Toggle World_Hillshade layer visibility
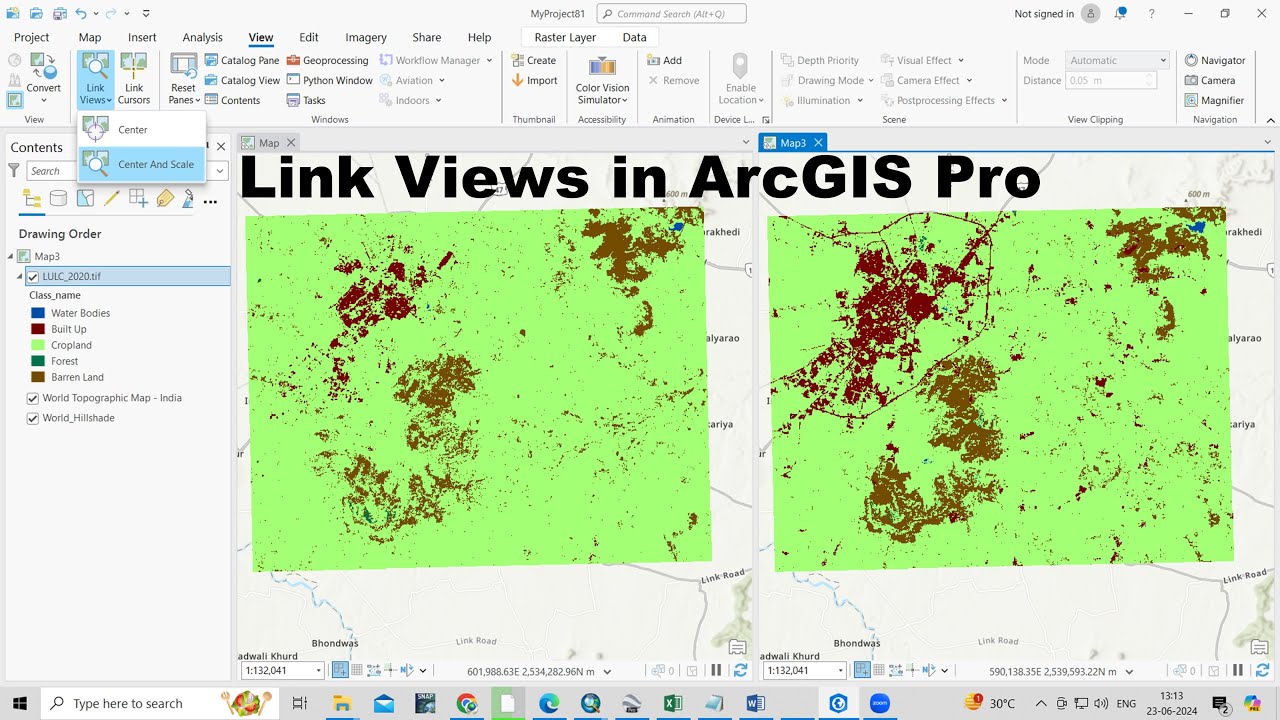The height and width of the screenshot is (720, 1280). point(33,418)
